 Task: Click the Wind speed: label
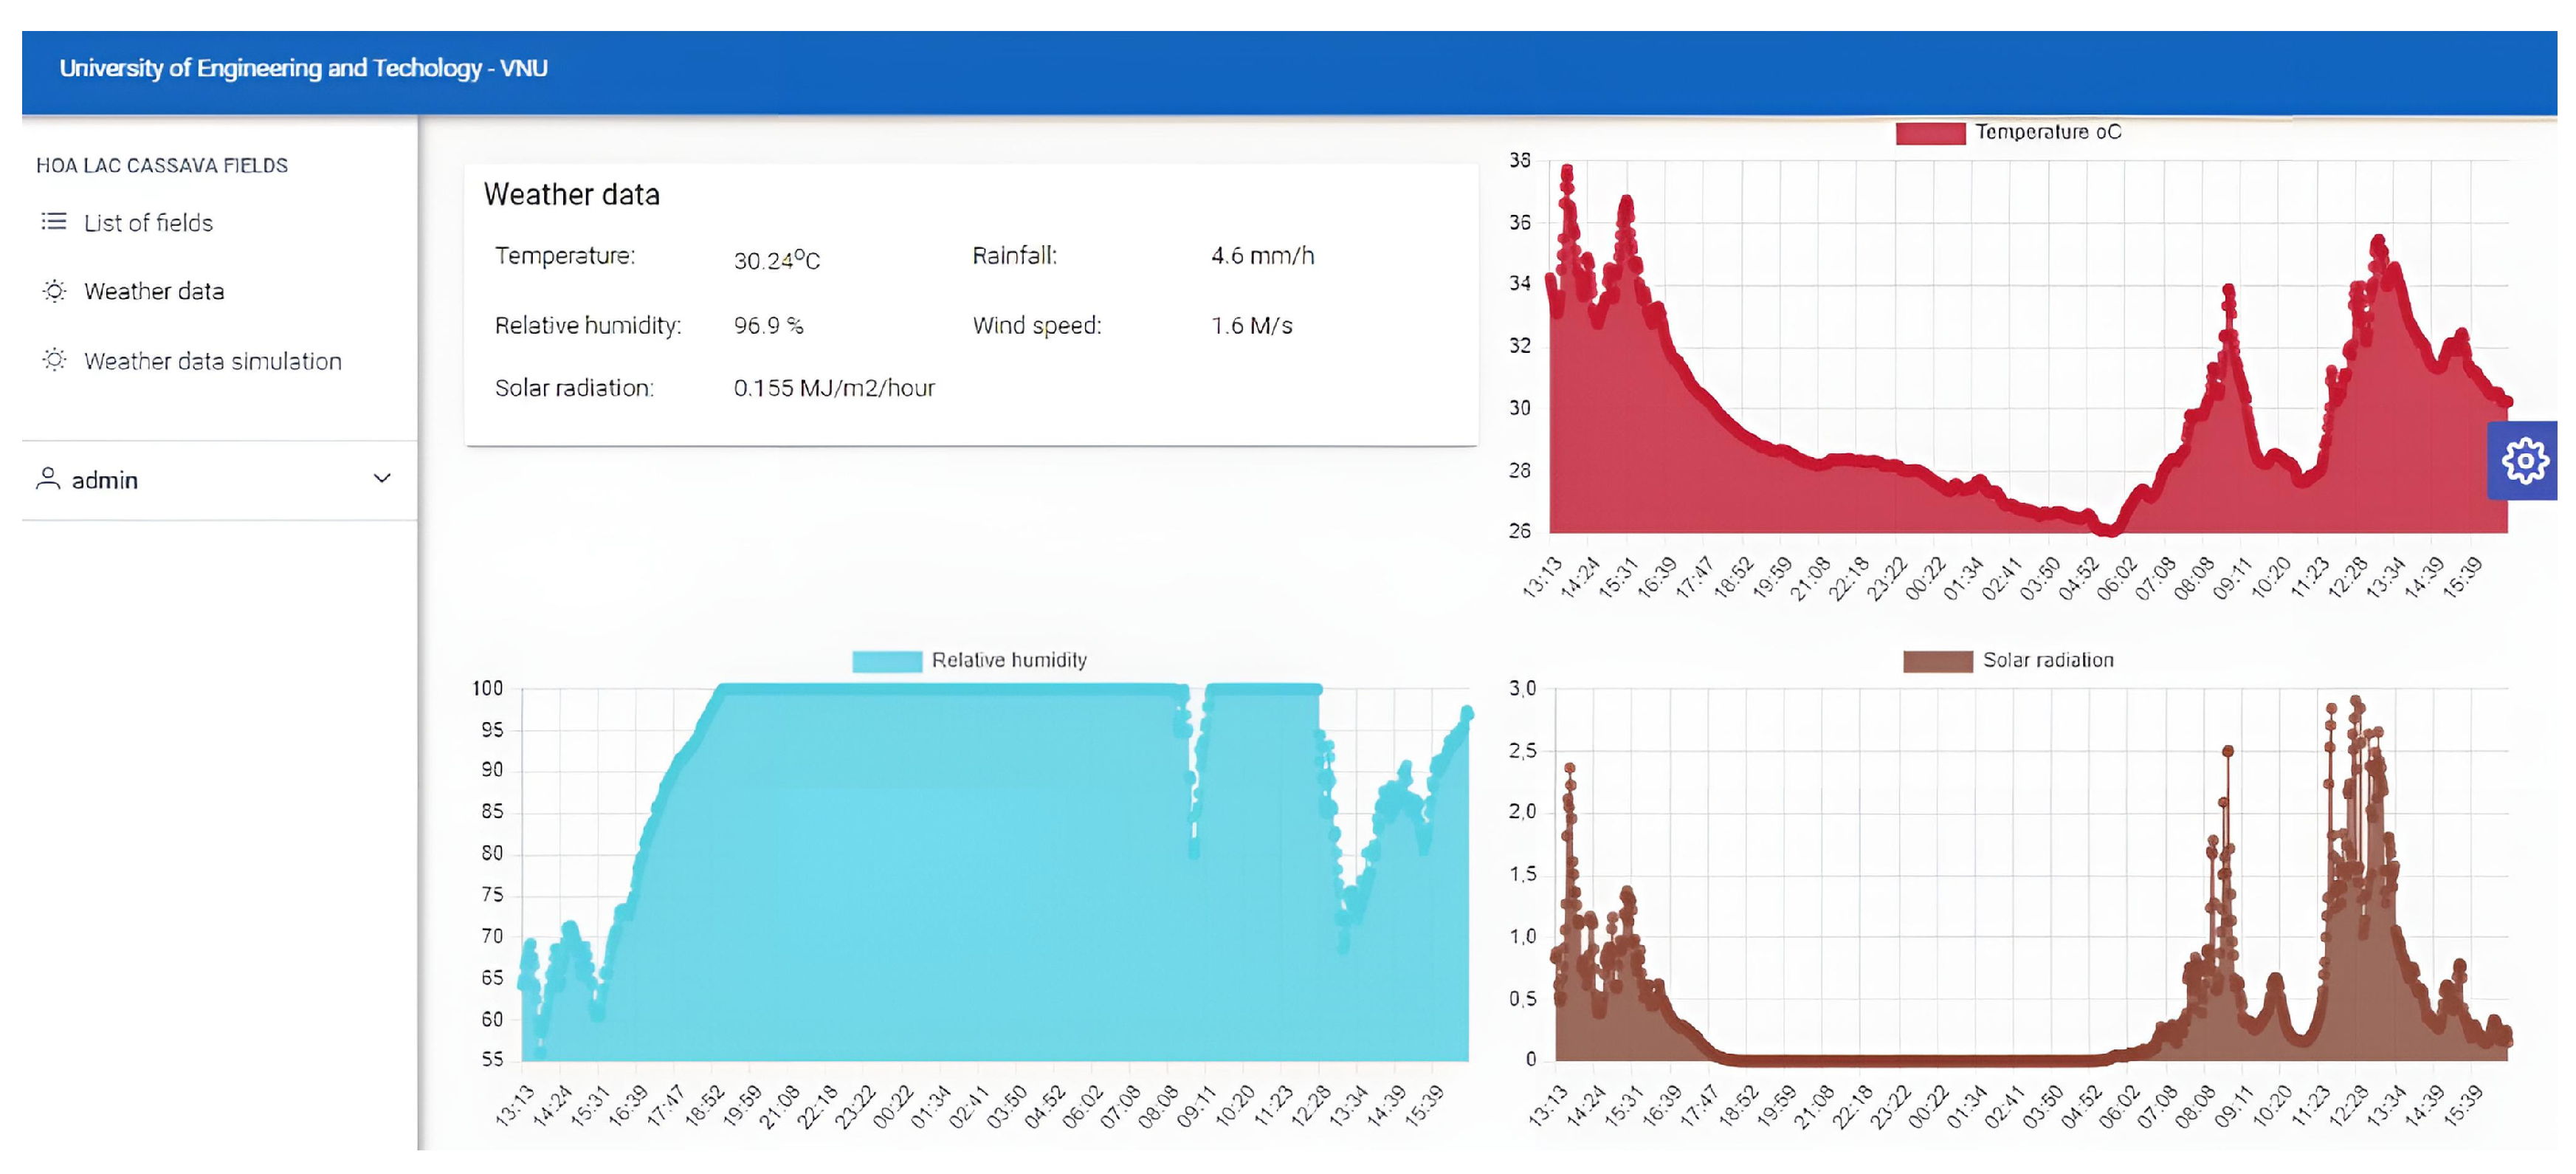pos(1037,326)
